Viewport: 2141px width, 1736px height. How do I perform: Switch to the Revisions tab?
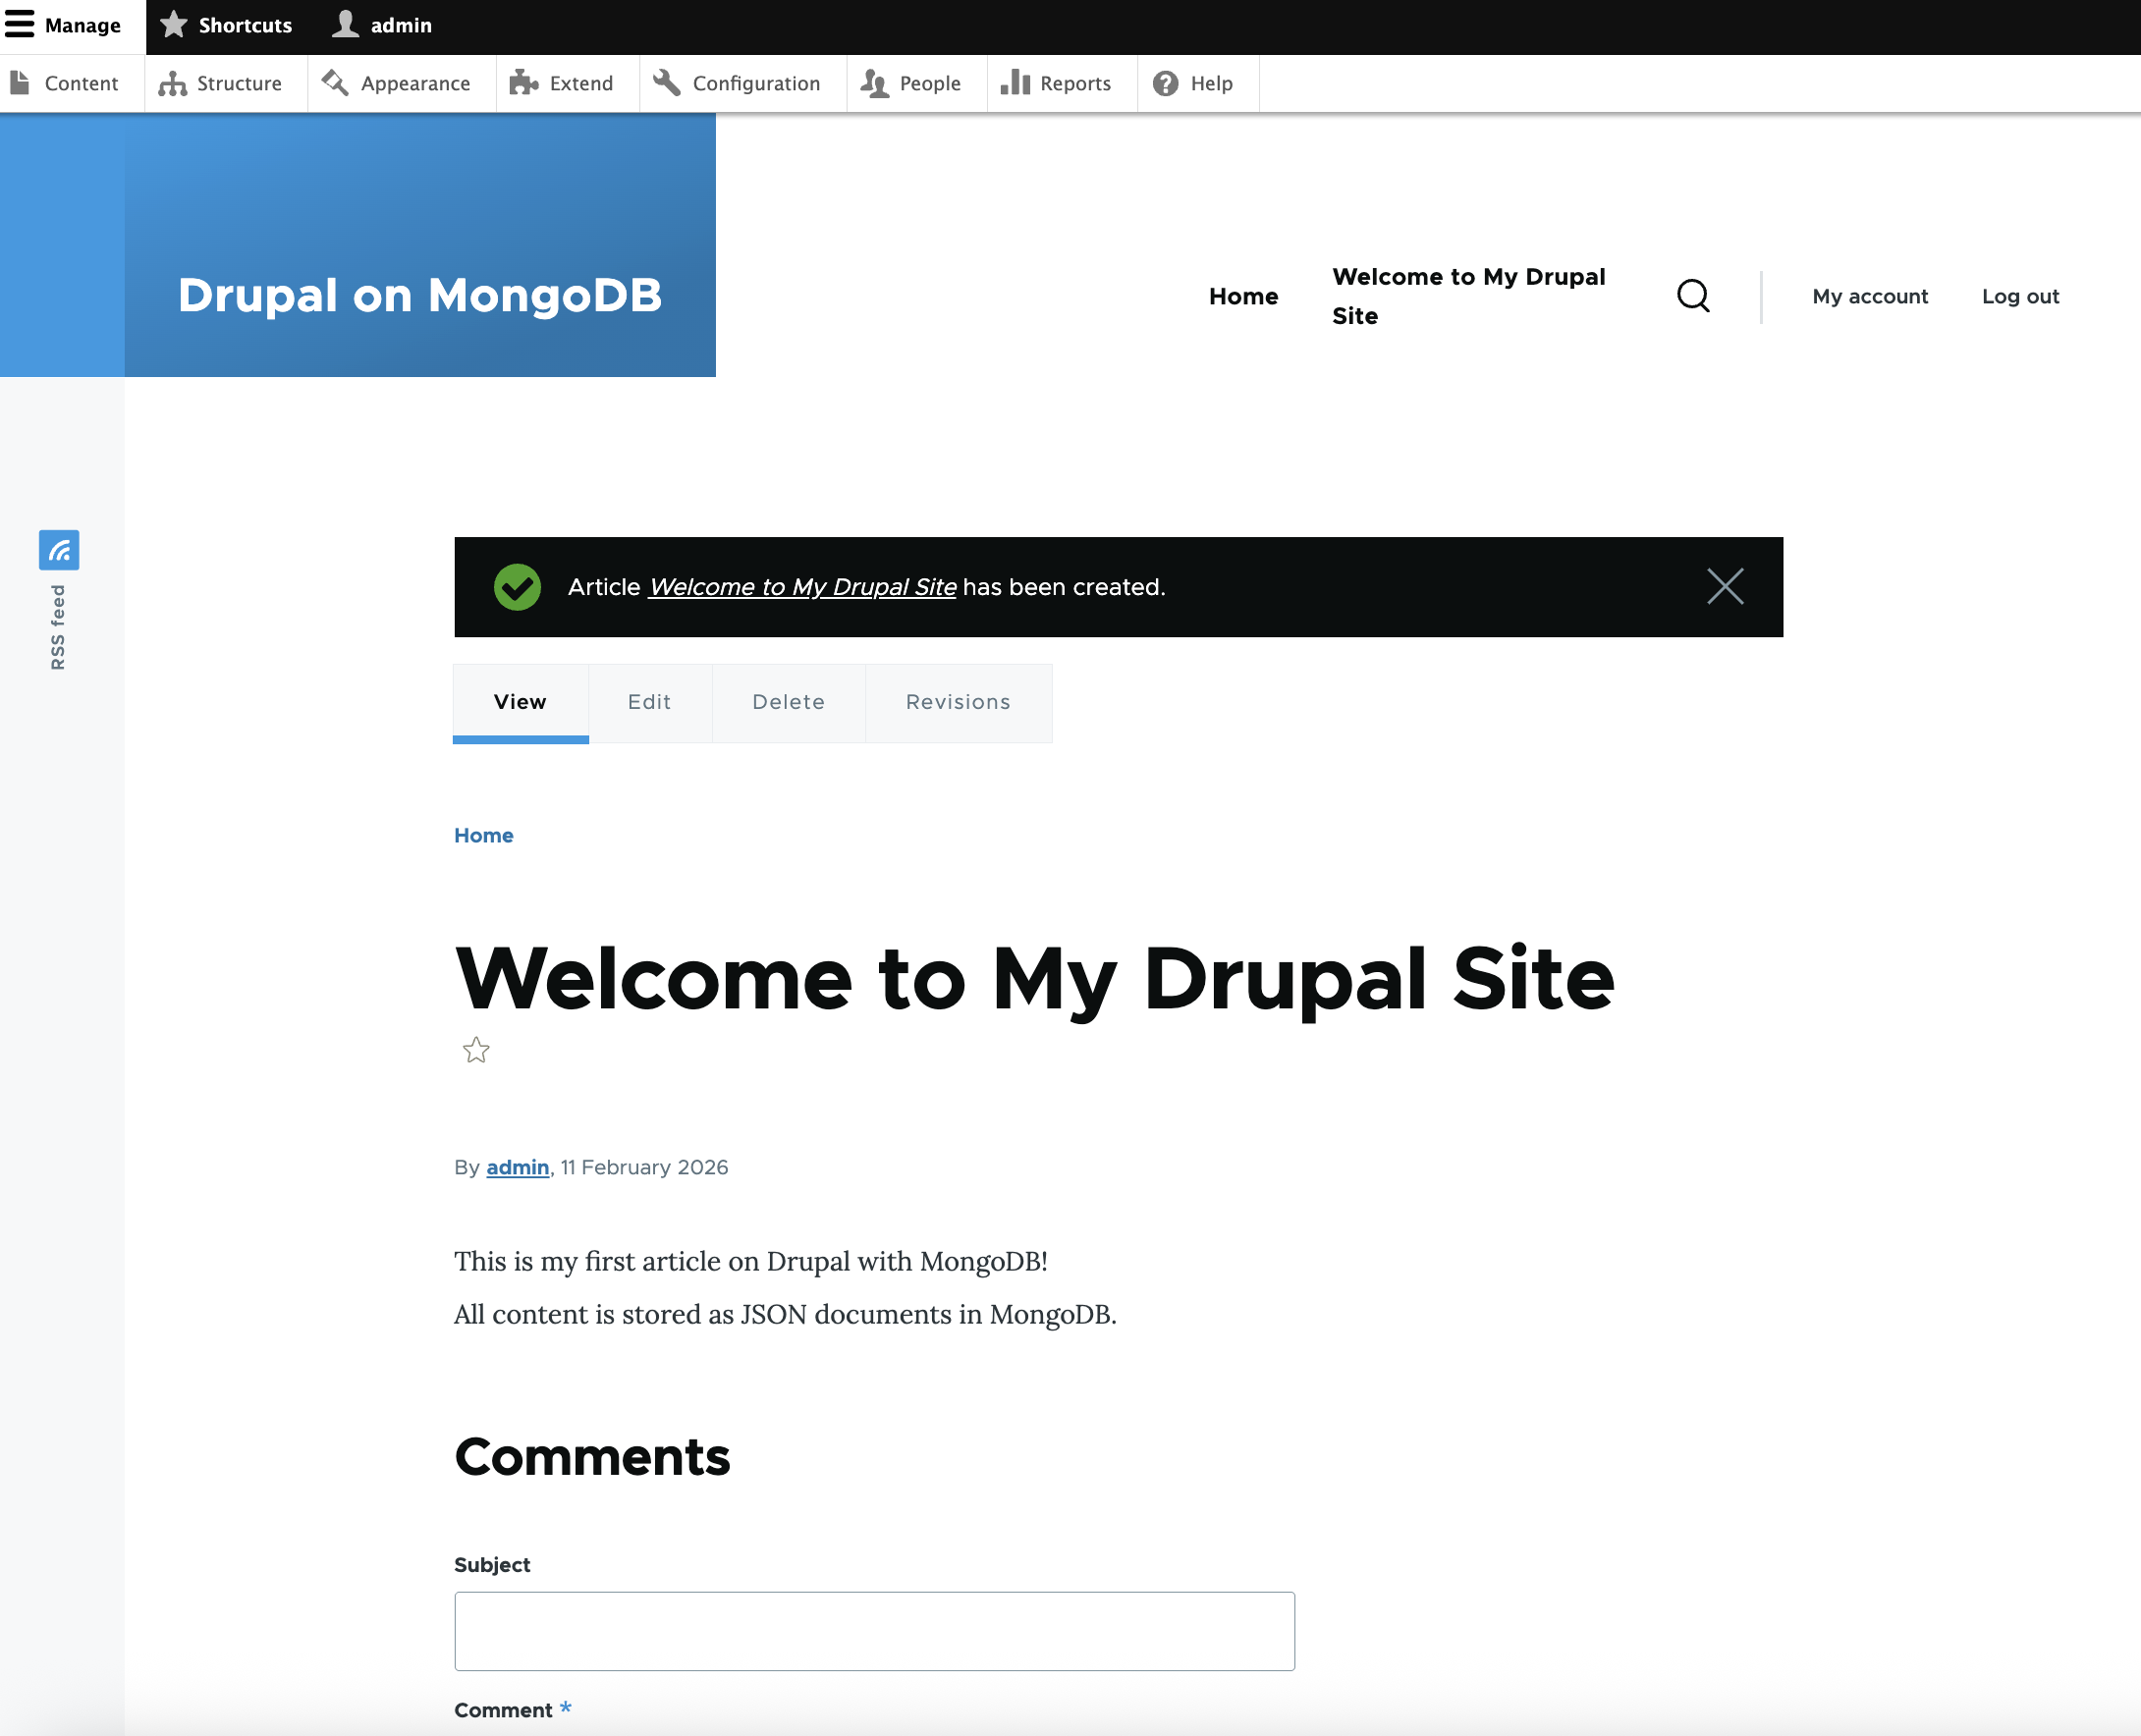(958, 702)
